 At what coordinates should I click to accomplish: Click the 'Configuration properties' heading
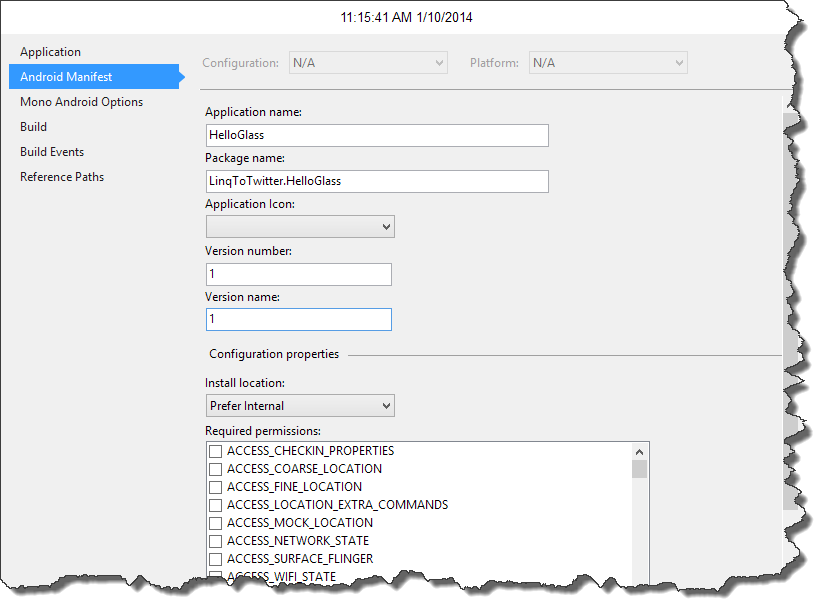tap(274, 354)
